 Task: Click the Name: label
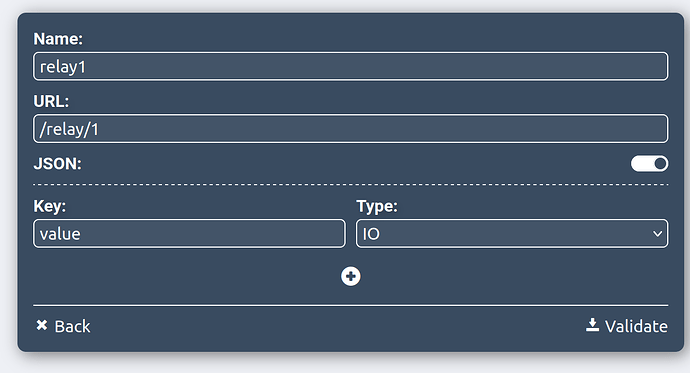pyautogui.click(x=58, y=39)
